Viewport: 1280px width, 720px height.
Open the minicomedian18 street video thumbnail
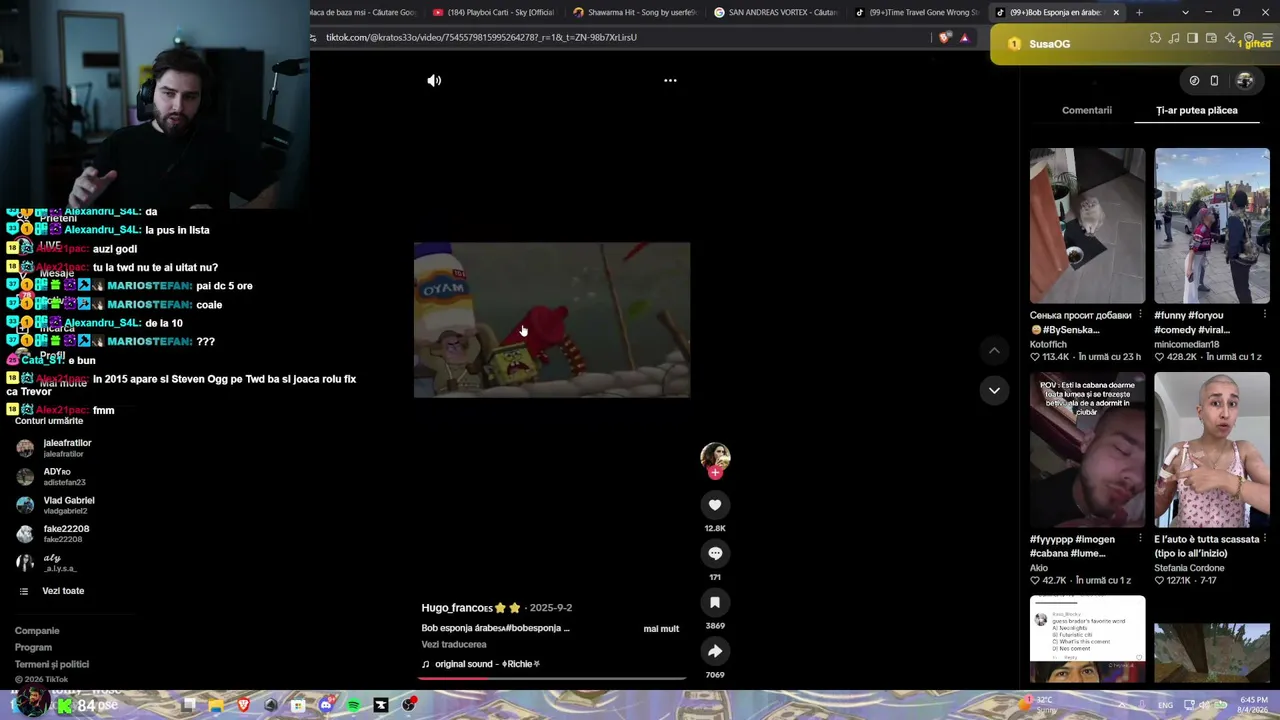[1212, 226]
